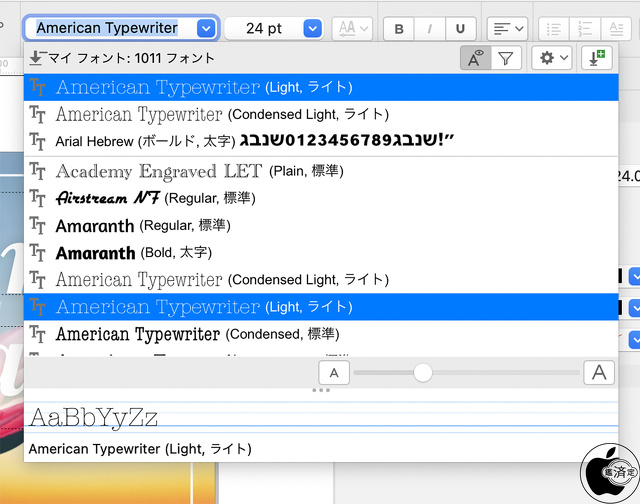Open the AA text size options dropdown

coord(352,29)
